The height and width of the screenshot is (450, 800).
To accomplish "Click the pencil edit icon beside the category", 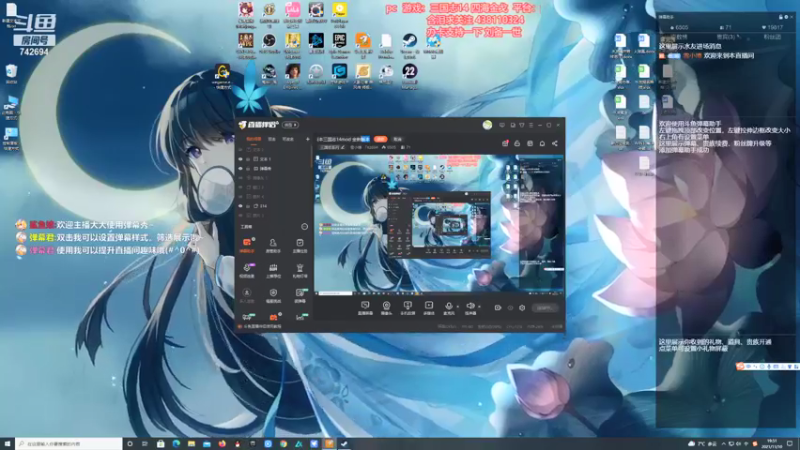I will 343,147.
